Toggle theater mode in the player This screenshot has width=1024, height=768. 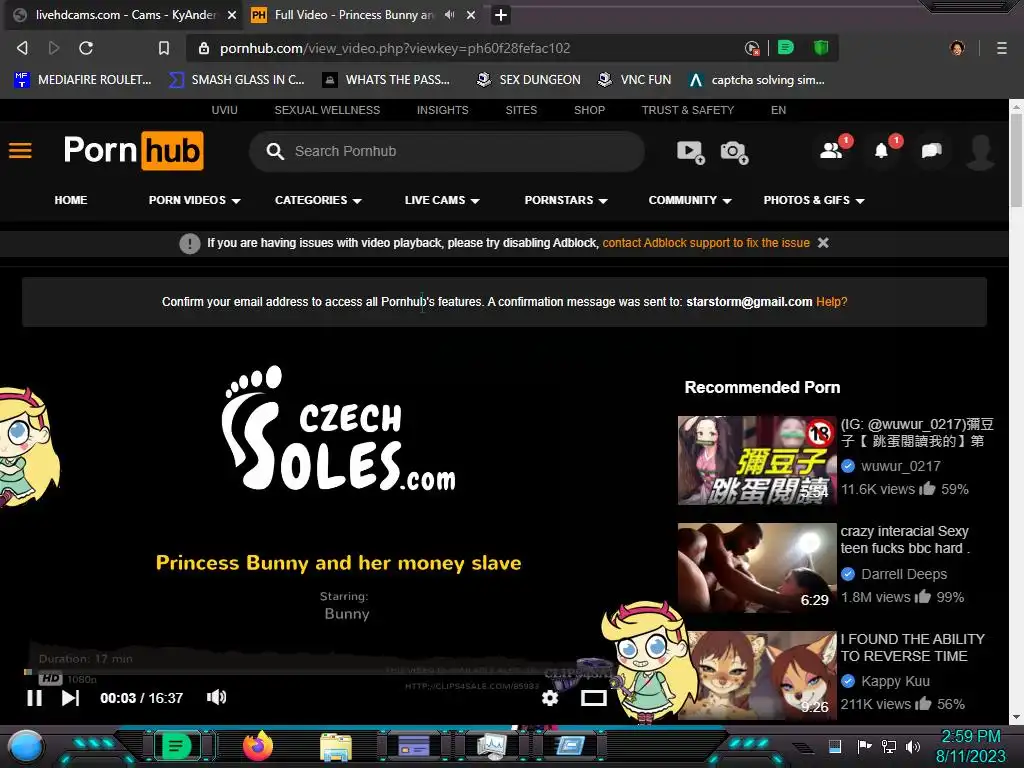(594, 698)
